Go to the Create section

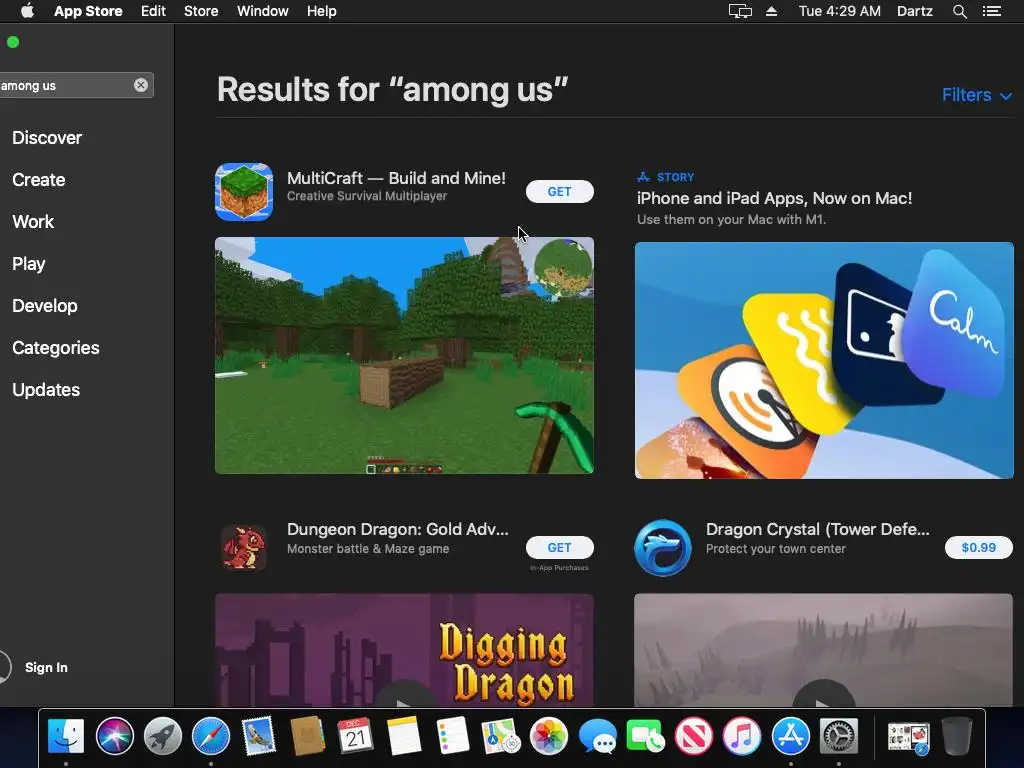[x=39, y=180]
